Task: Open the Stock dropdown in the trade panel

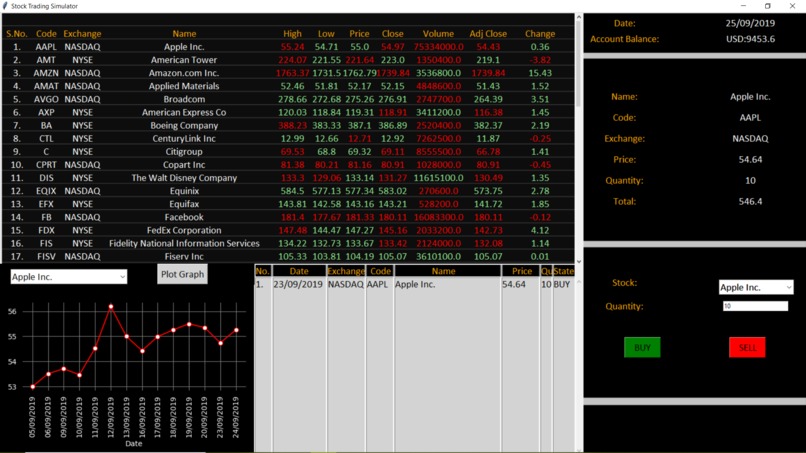Action: (756, 287)
